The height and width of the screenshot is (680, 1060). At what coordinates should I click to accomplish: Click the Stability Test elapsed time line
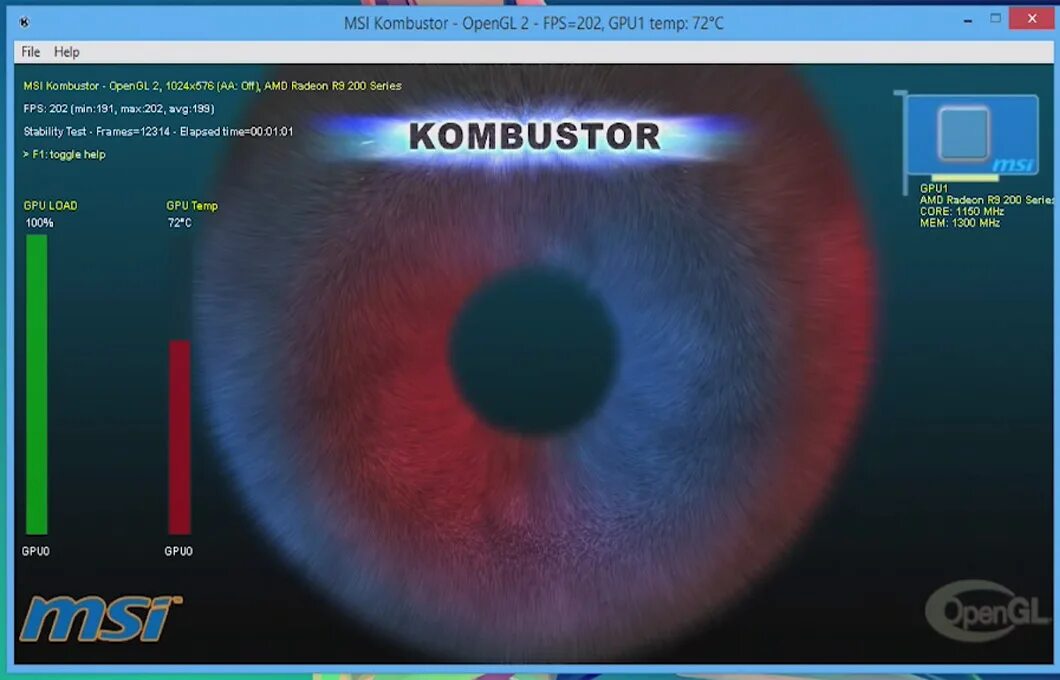[158, 132]
